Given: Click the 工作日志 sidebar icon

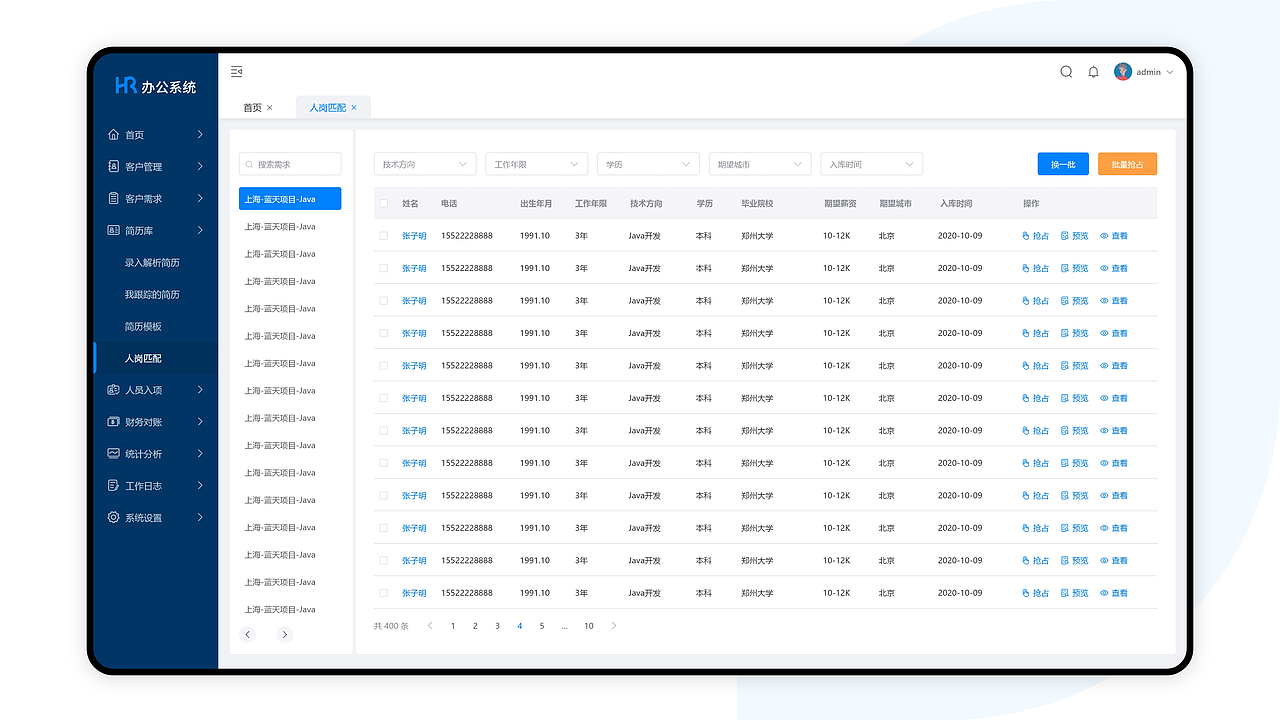Looking at the screenshot, I should 113,486.
